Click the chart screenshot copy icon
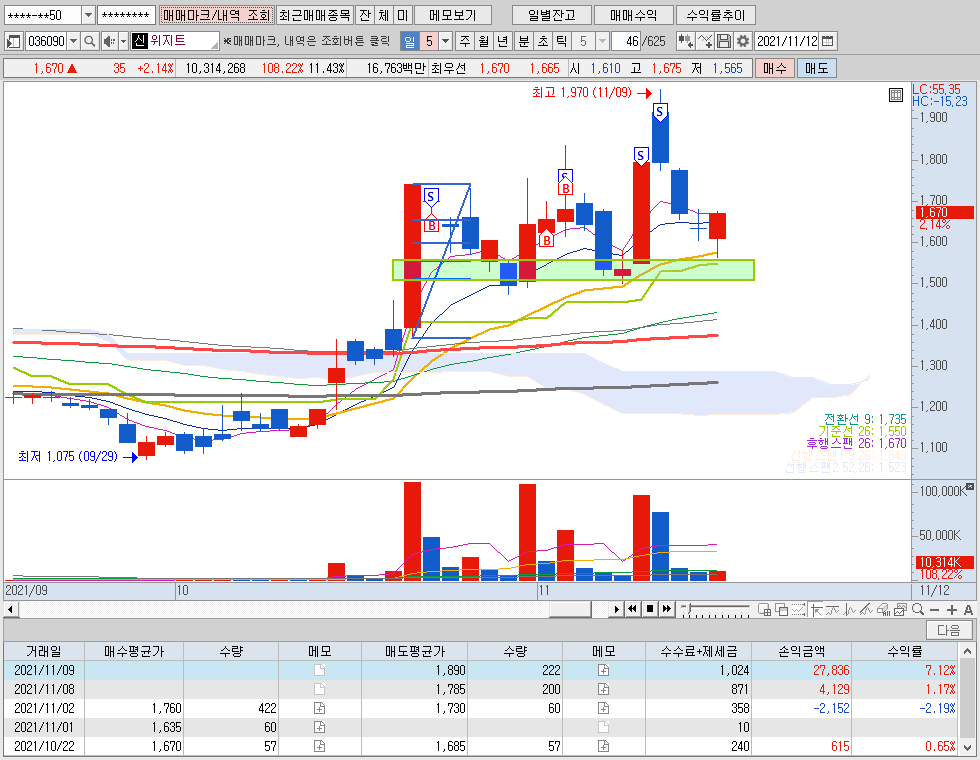Viewport: 980px width, 760px height. 901,609
